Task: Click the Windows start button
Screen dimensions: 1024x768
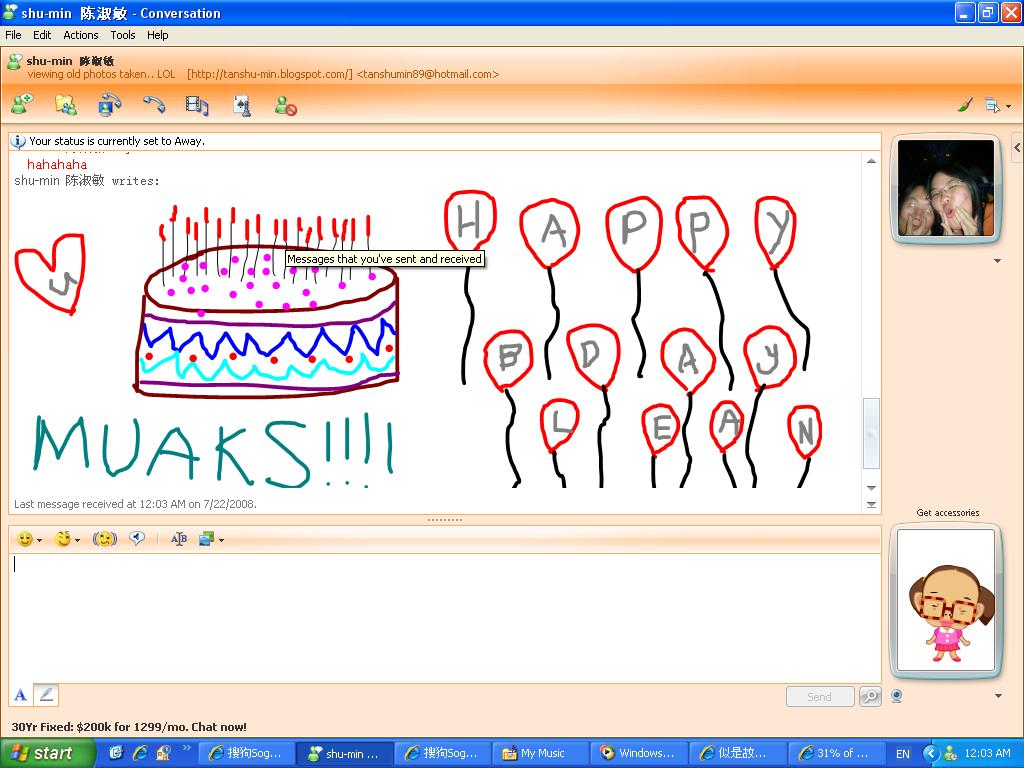Action: [x=46, y=753]
